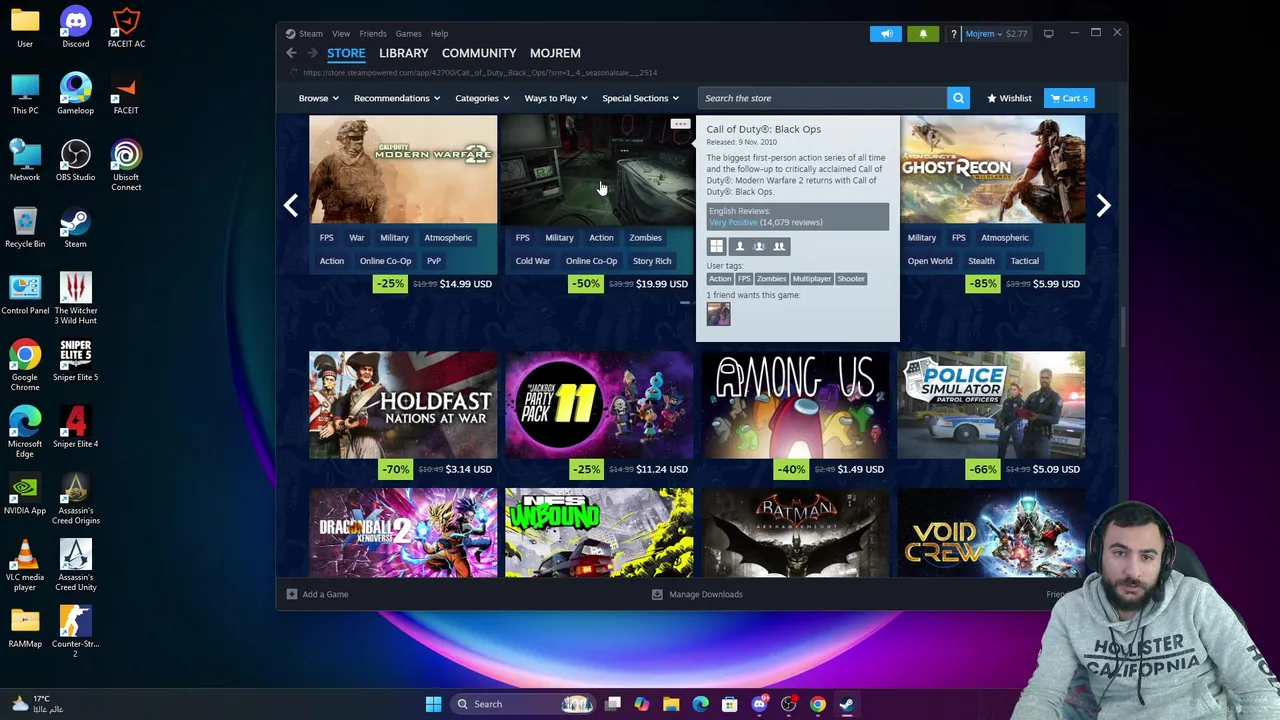Click the -85% $5.99 USD price
Image resolution: width=1280 pixels, height=720 pixels.
point(1025,284)
